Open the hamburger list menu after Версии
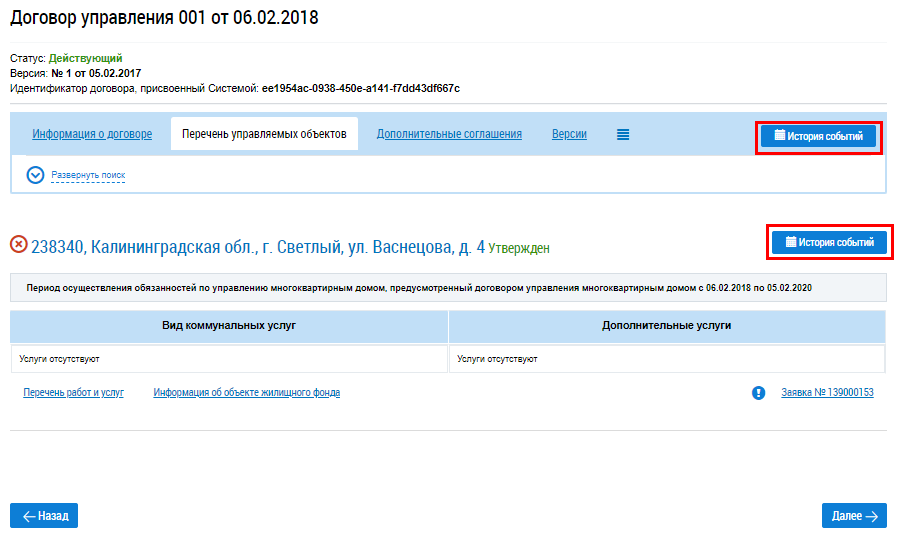 [623, 134]
